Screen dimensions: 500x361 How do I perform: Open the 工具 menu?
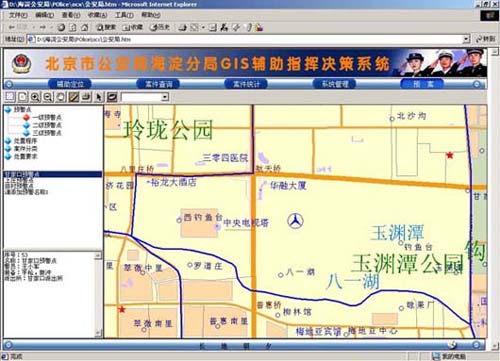124,15
